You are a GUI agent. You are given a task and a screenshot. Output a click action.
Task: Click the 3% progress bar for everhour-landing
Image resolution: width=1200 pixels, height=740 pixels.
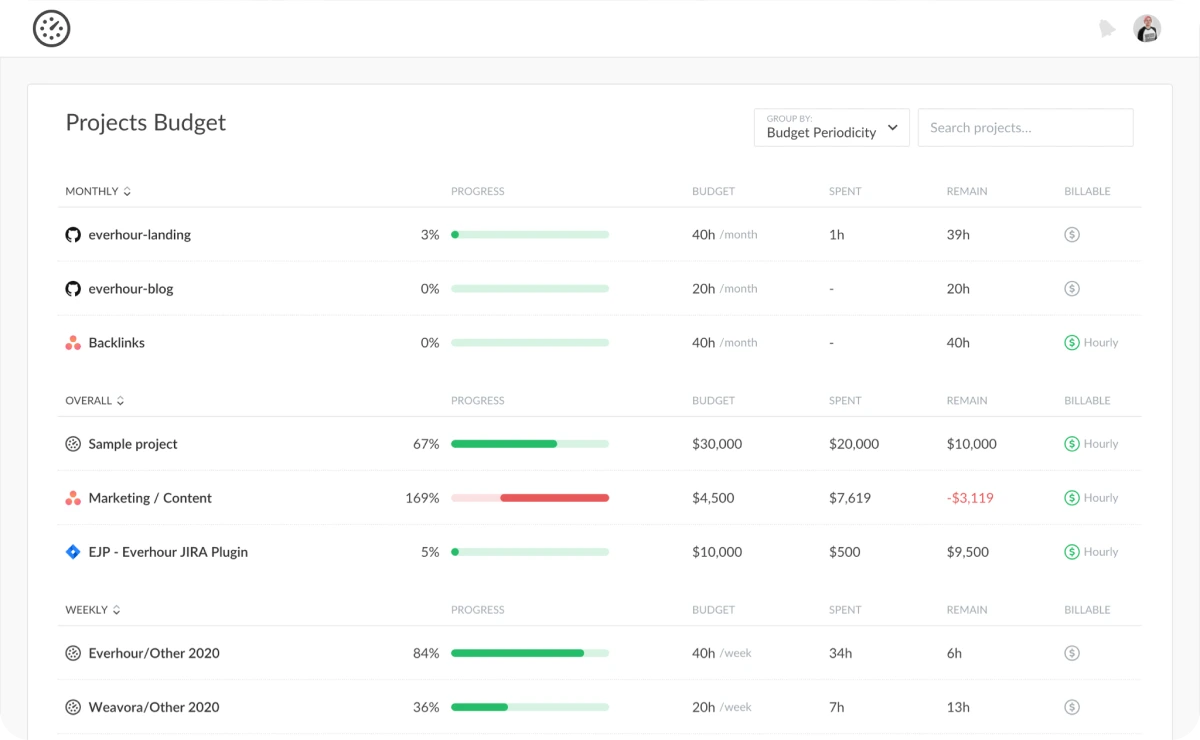click(x=530, y=235)
